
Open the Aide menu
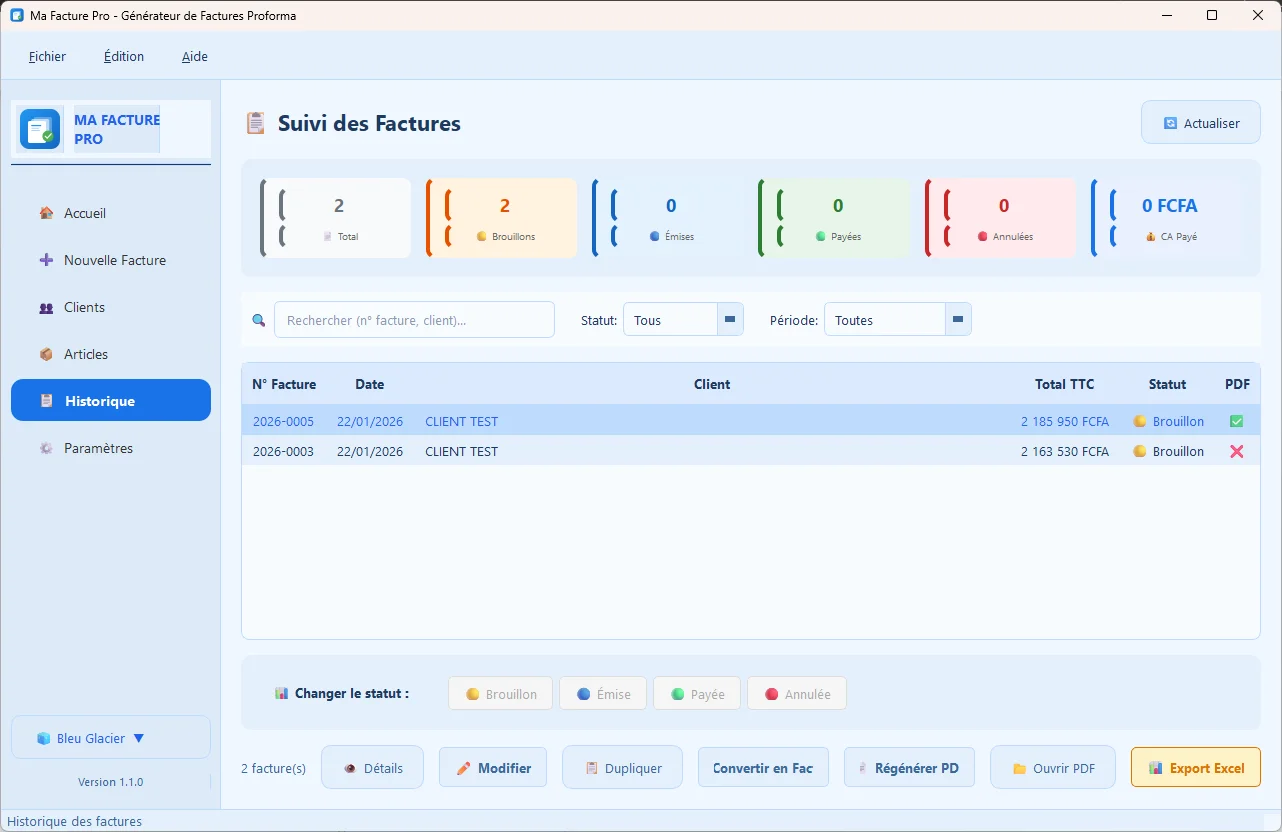click(195, 56)
